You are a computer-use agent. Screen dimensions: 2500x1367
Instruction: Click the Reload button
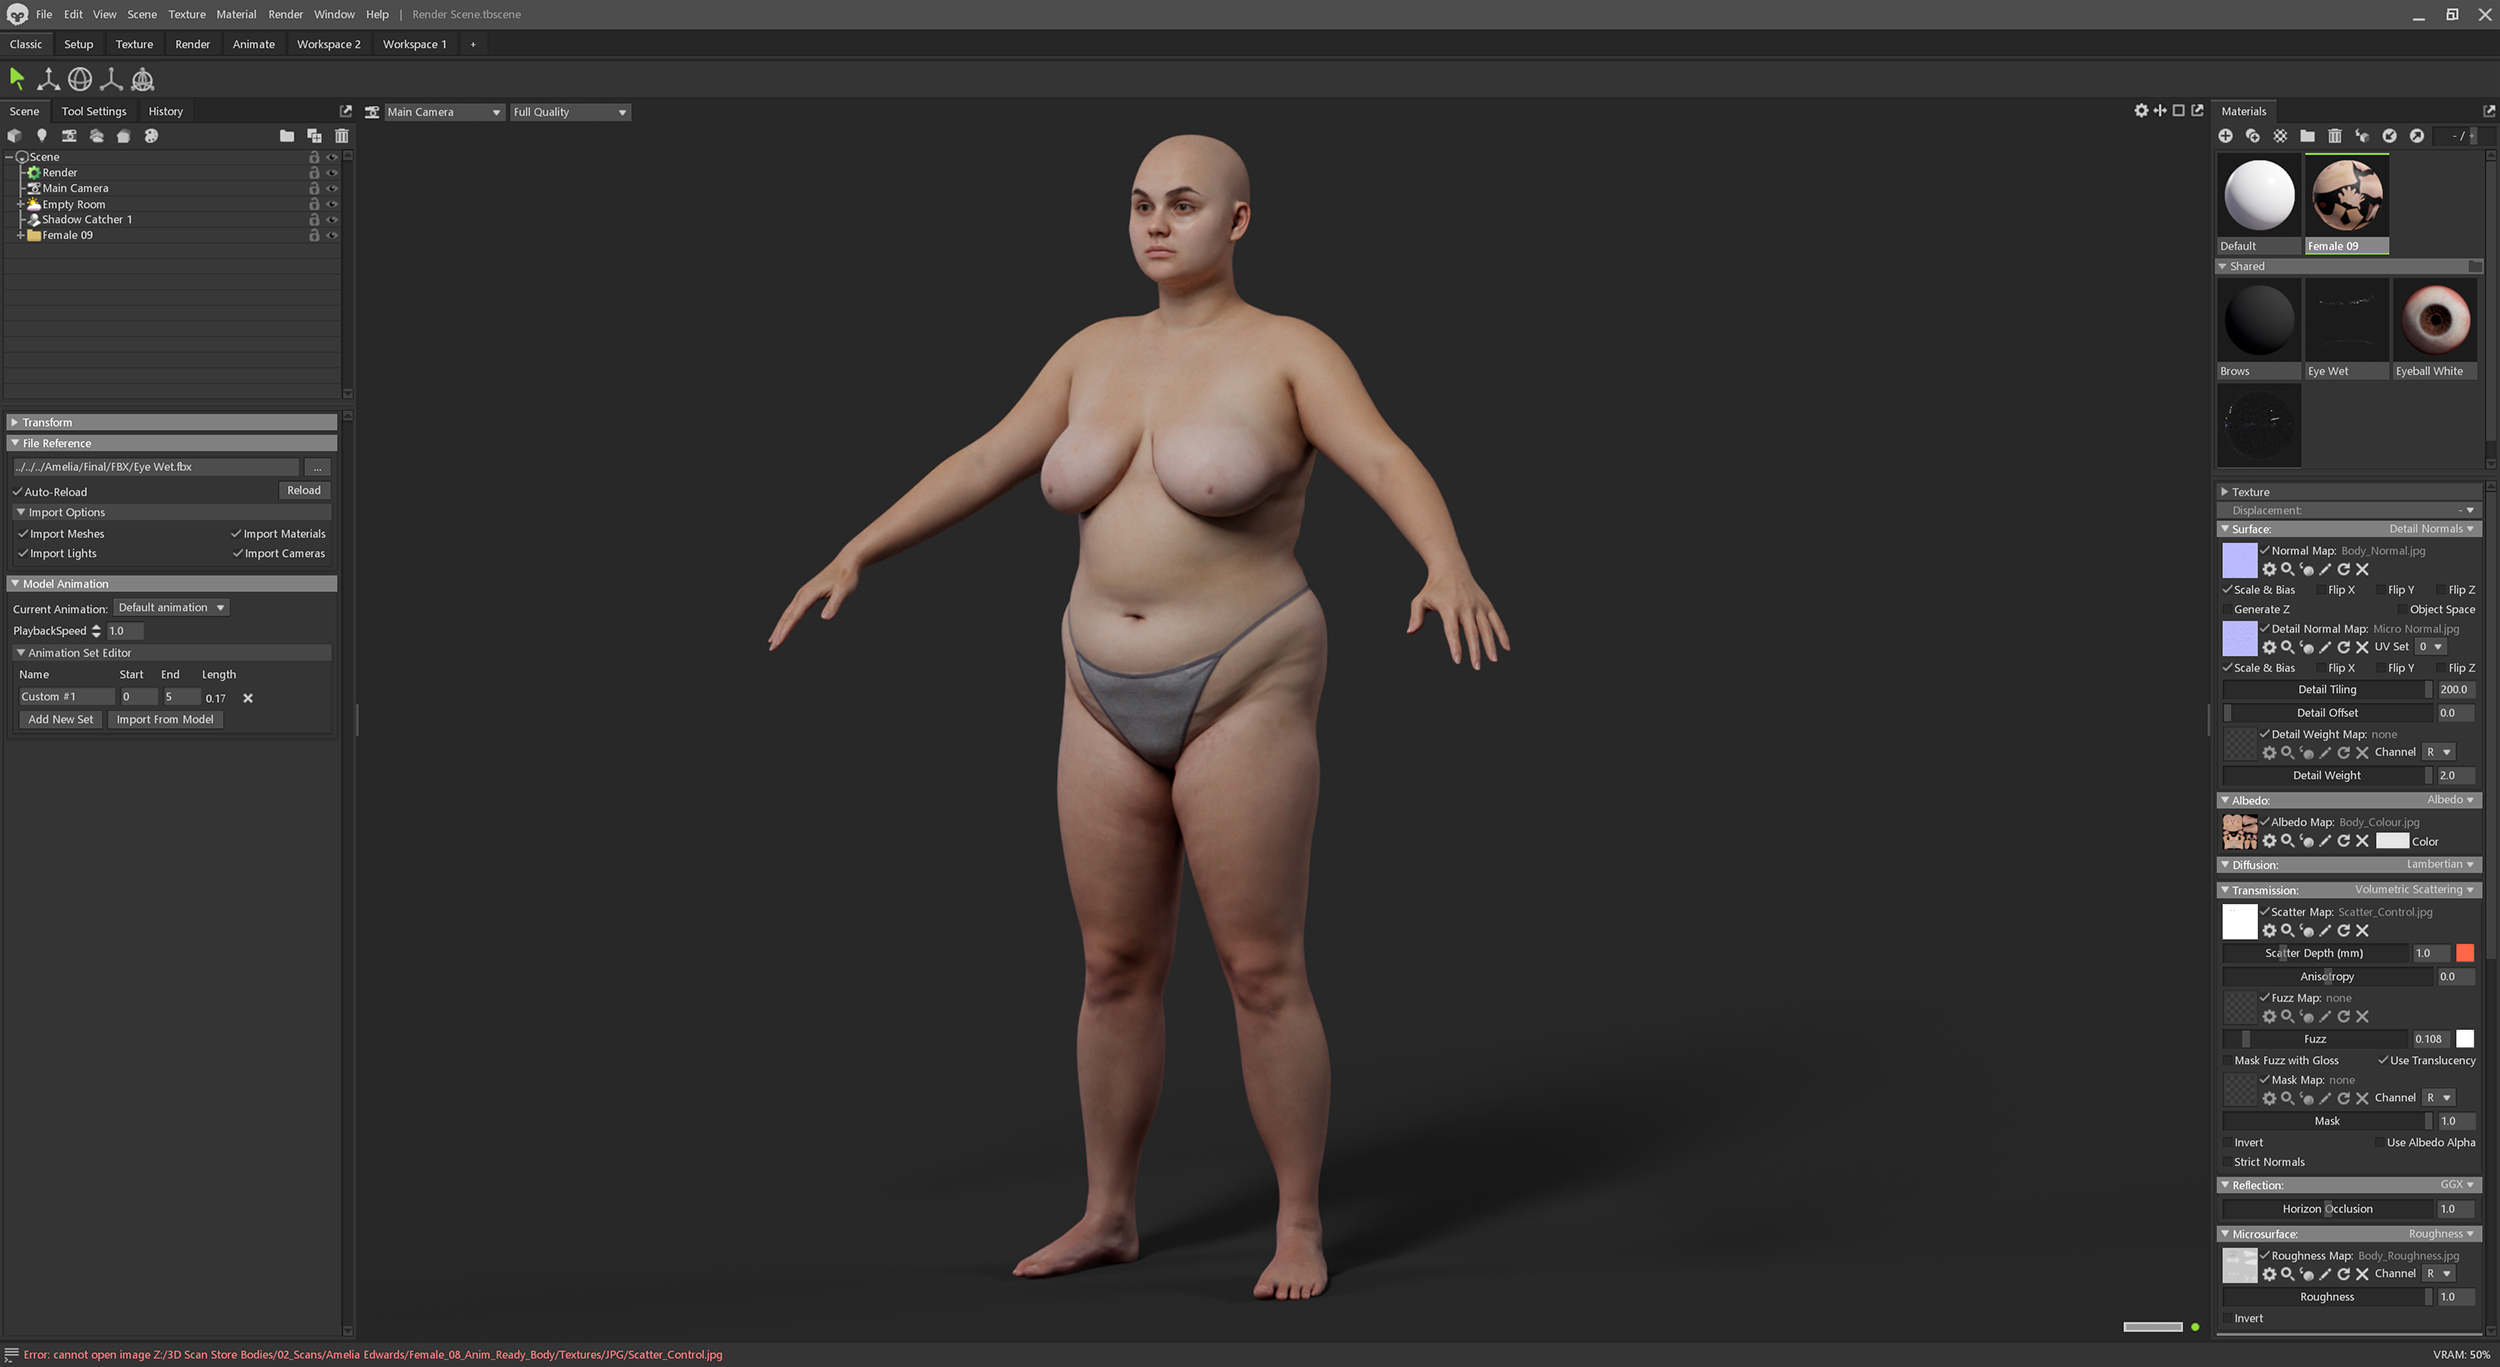click(304, 490)
